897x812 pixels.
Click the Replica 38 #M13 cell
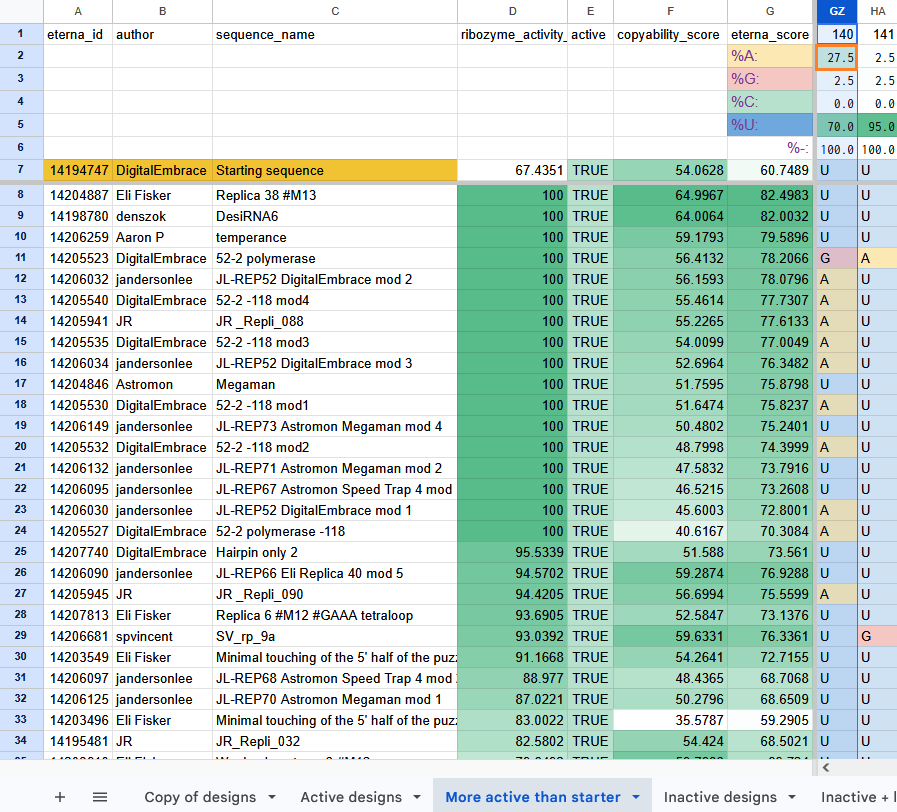point(335,195)
